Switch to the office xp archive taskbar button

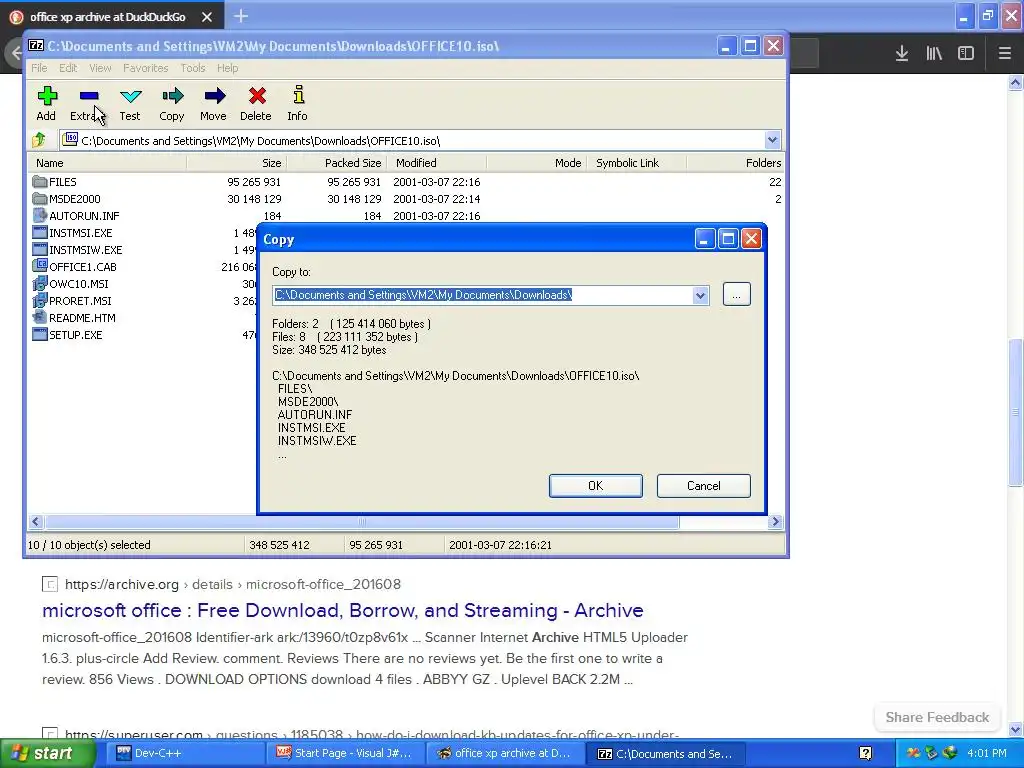505,754
